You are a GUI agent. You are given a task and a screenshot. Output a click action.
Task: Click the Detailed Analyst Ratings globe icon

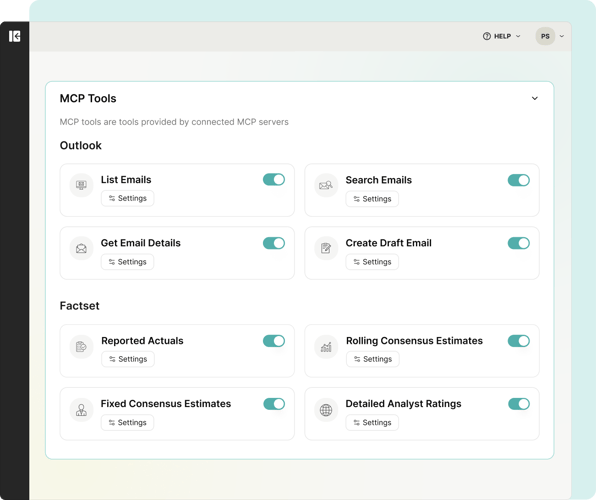point(326,410)
